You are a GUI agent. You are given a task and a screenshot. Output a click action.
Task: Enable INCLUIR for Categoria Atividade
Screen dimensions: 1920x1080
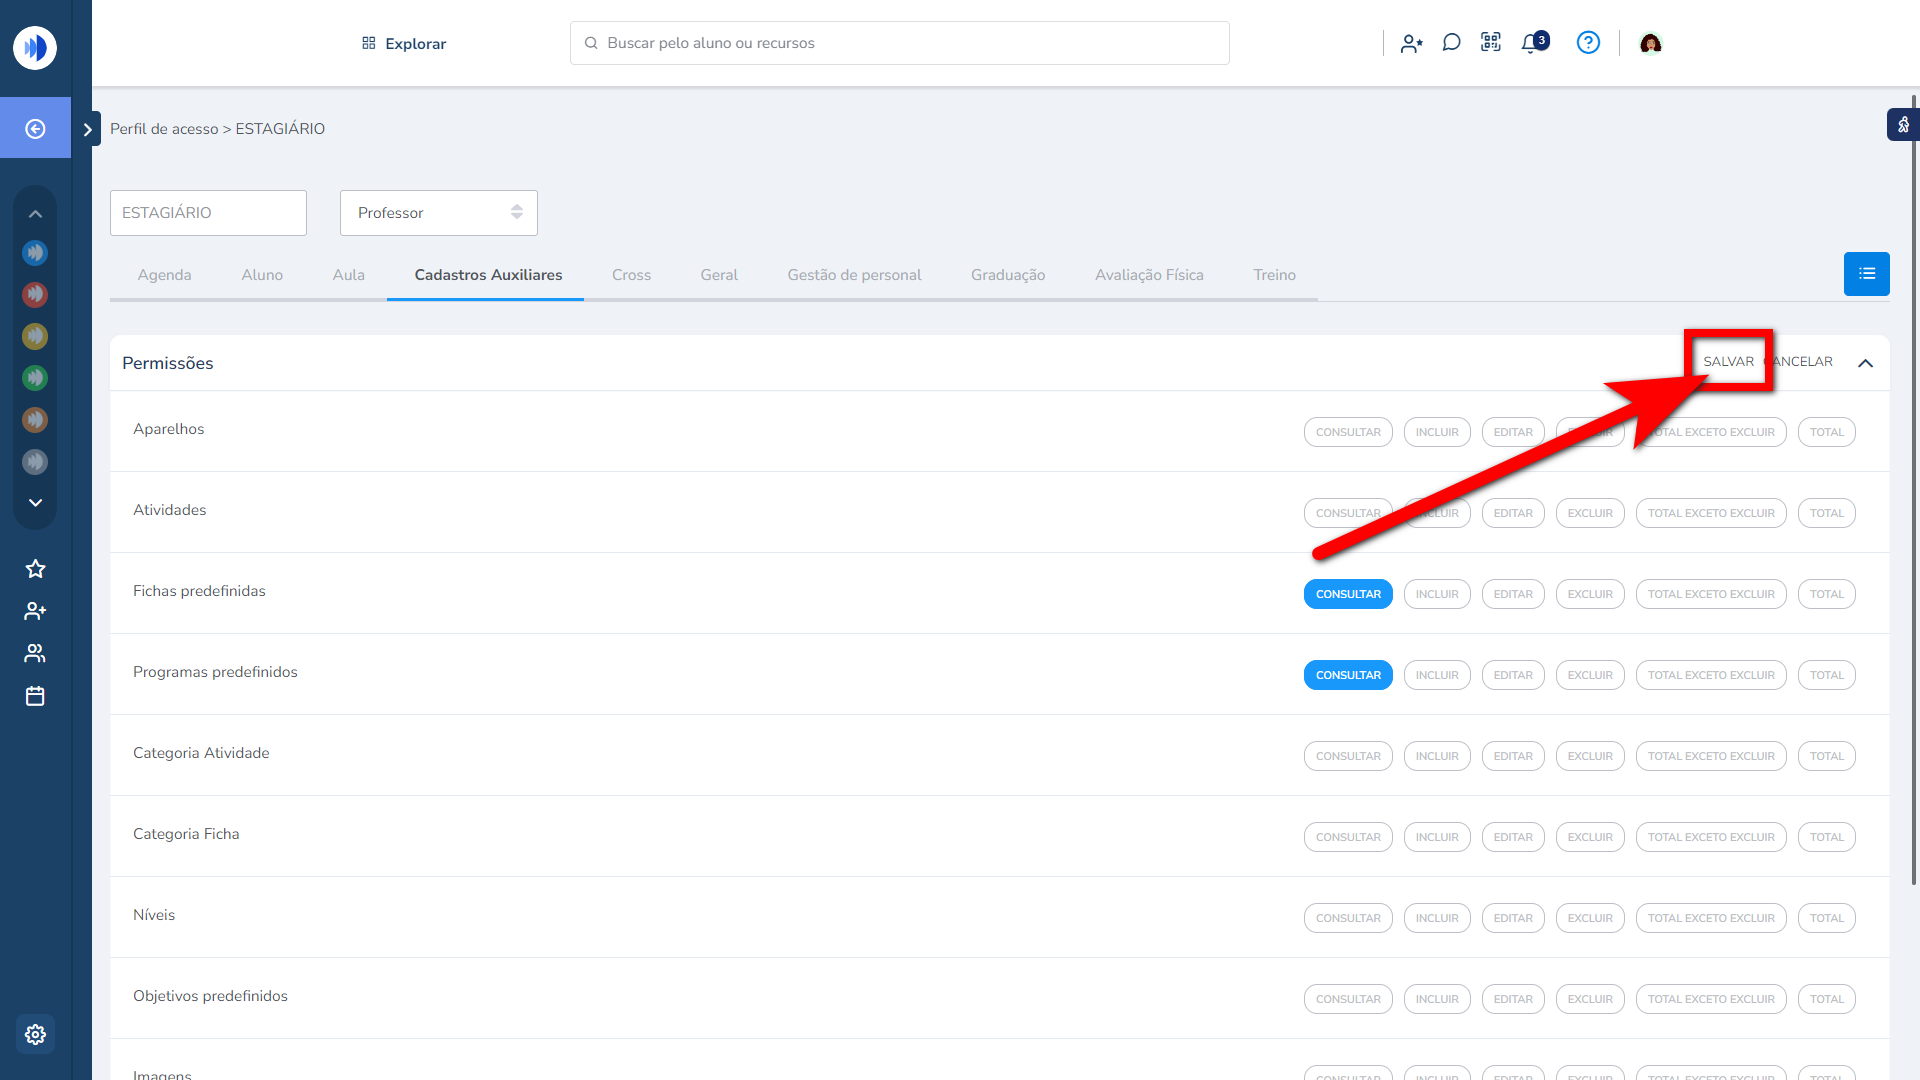pyautogui.click(x=1436, y=756)
